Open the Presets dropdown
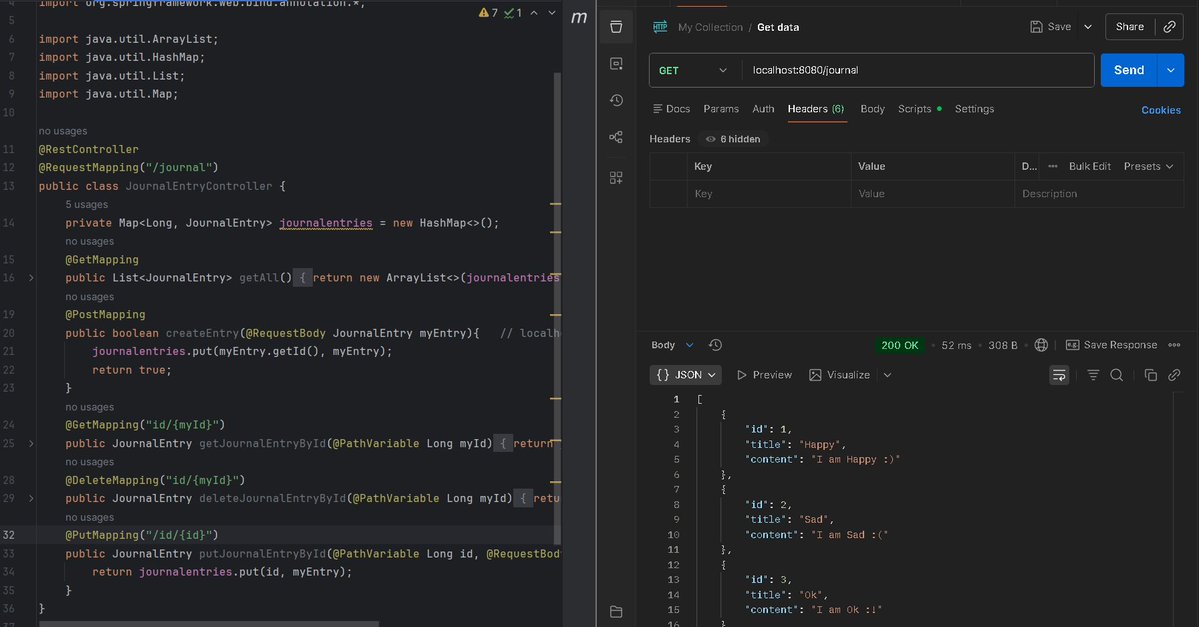 pyautogui.click(x=1148, y=166)
